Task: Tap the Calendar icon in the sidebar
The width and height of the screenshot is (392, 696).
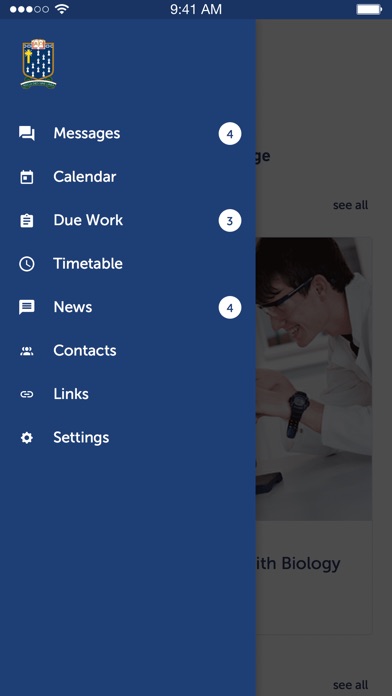Action: click(27, 177)
